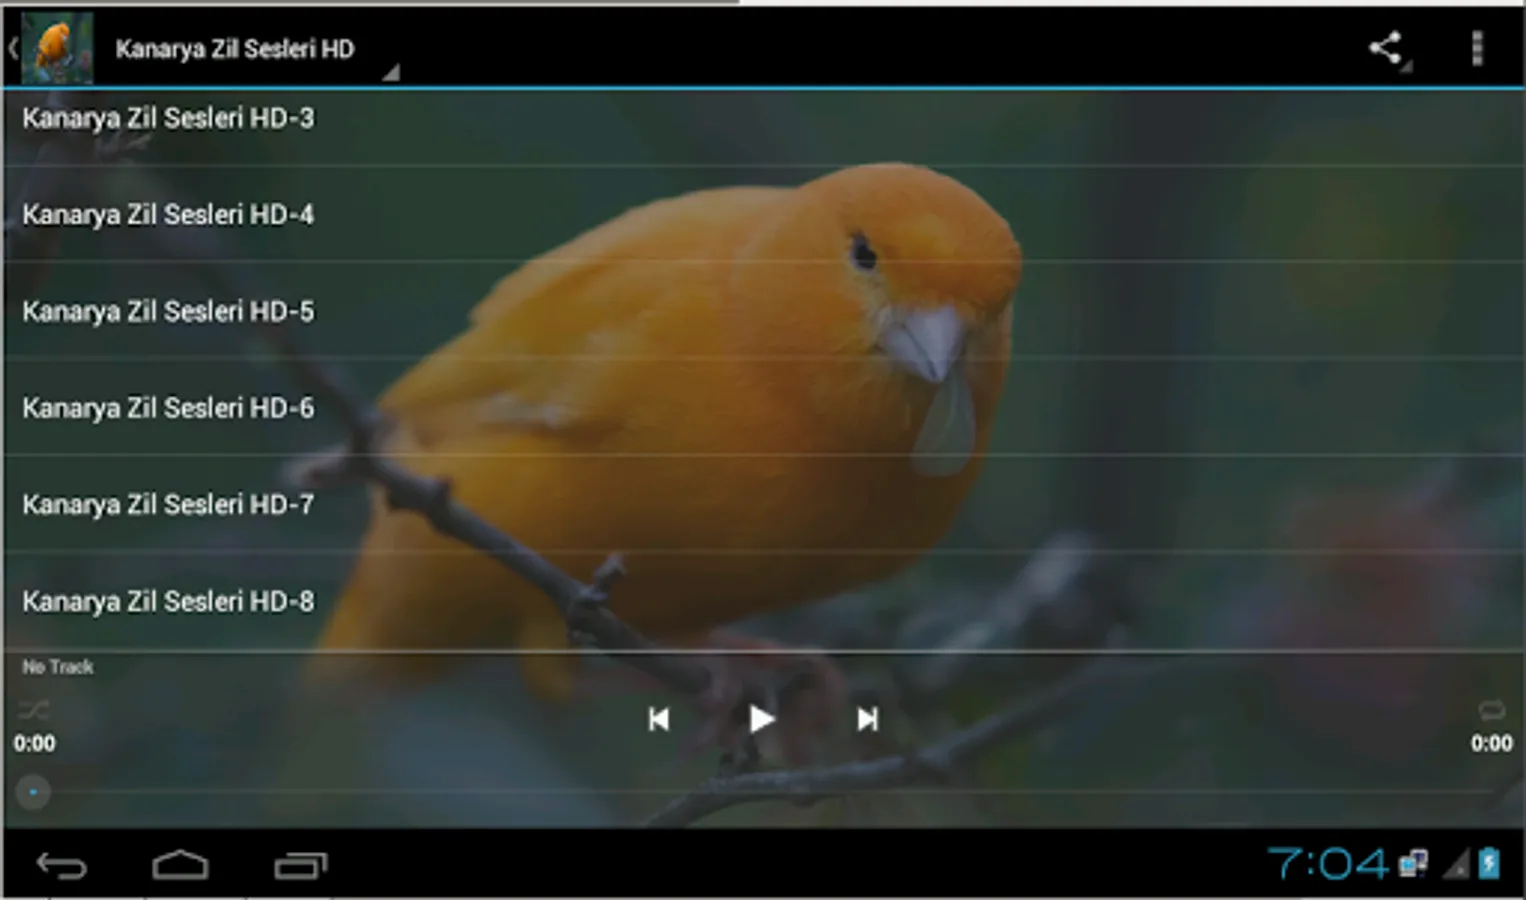Tap the No Track label
The width and height of the screenshot is (1526, 900).
point(58,667)
